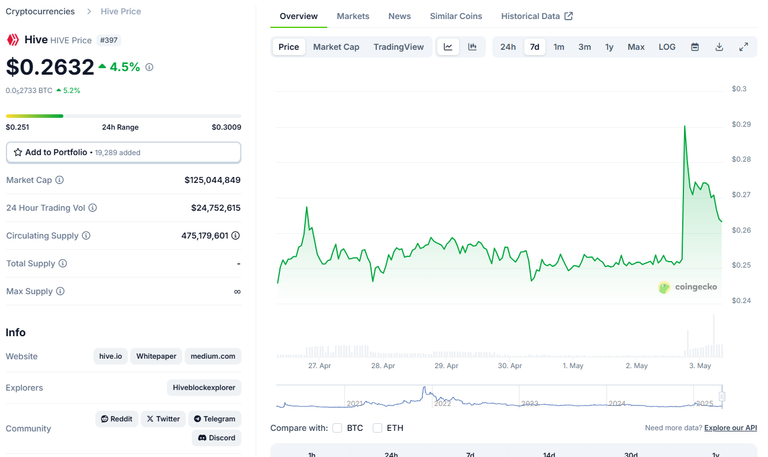Open the calendar date range picker
768x457 pixels.
click(x=695, y=47)
